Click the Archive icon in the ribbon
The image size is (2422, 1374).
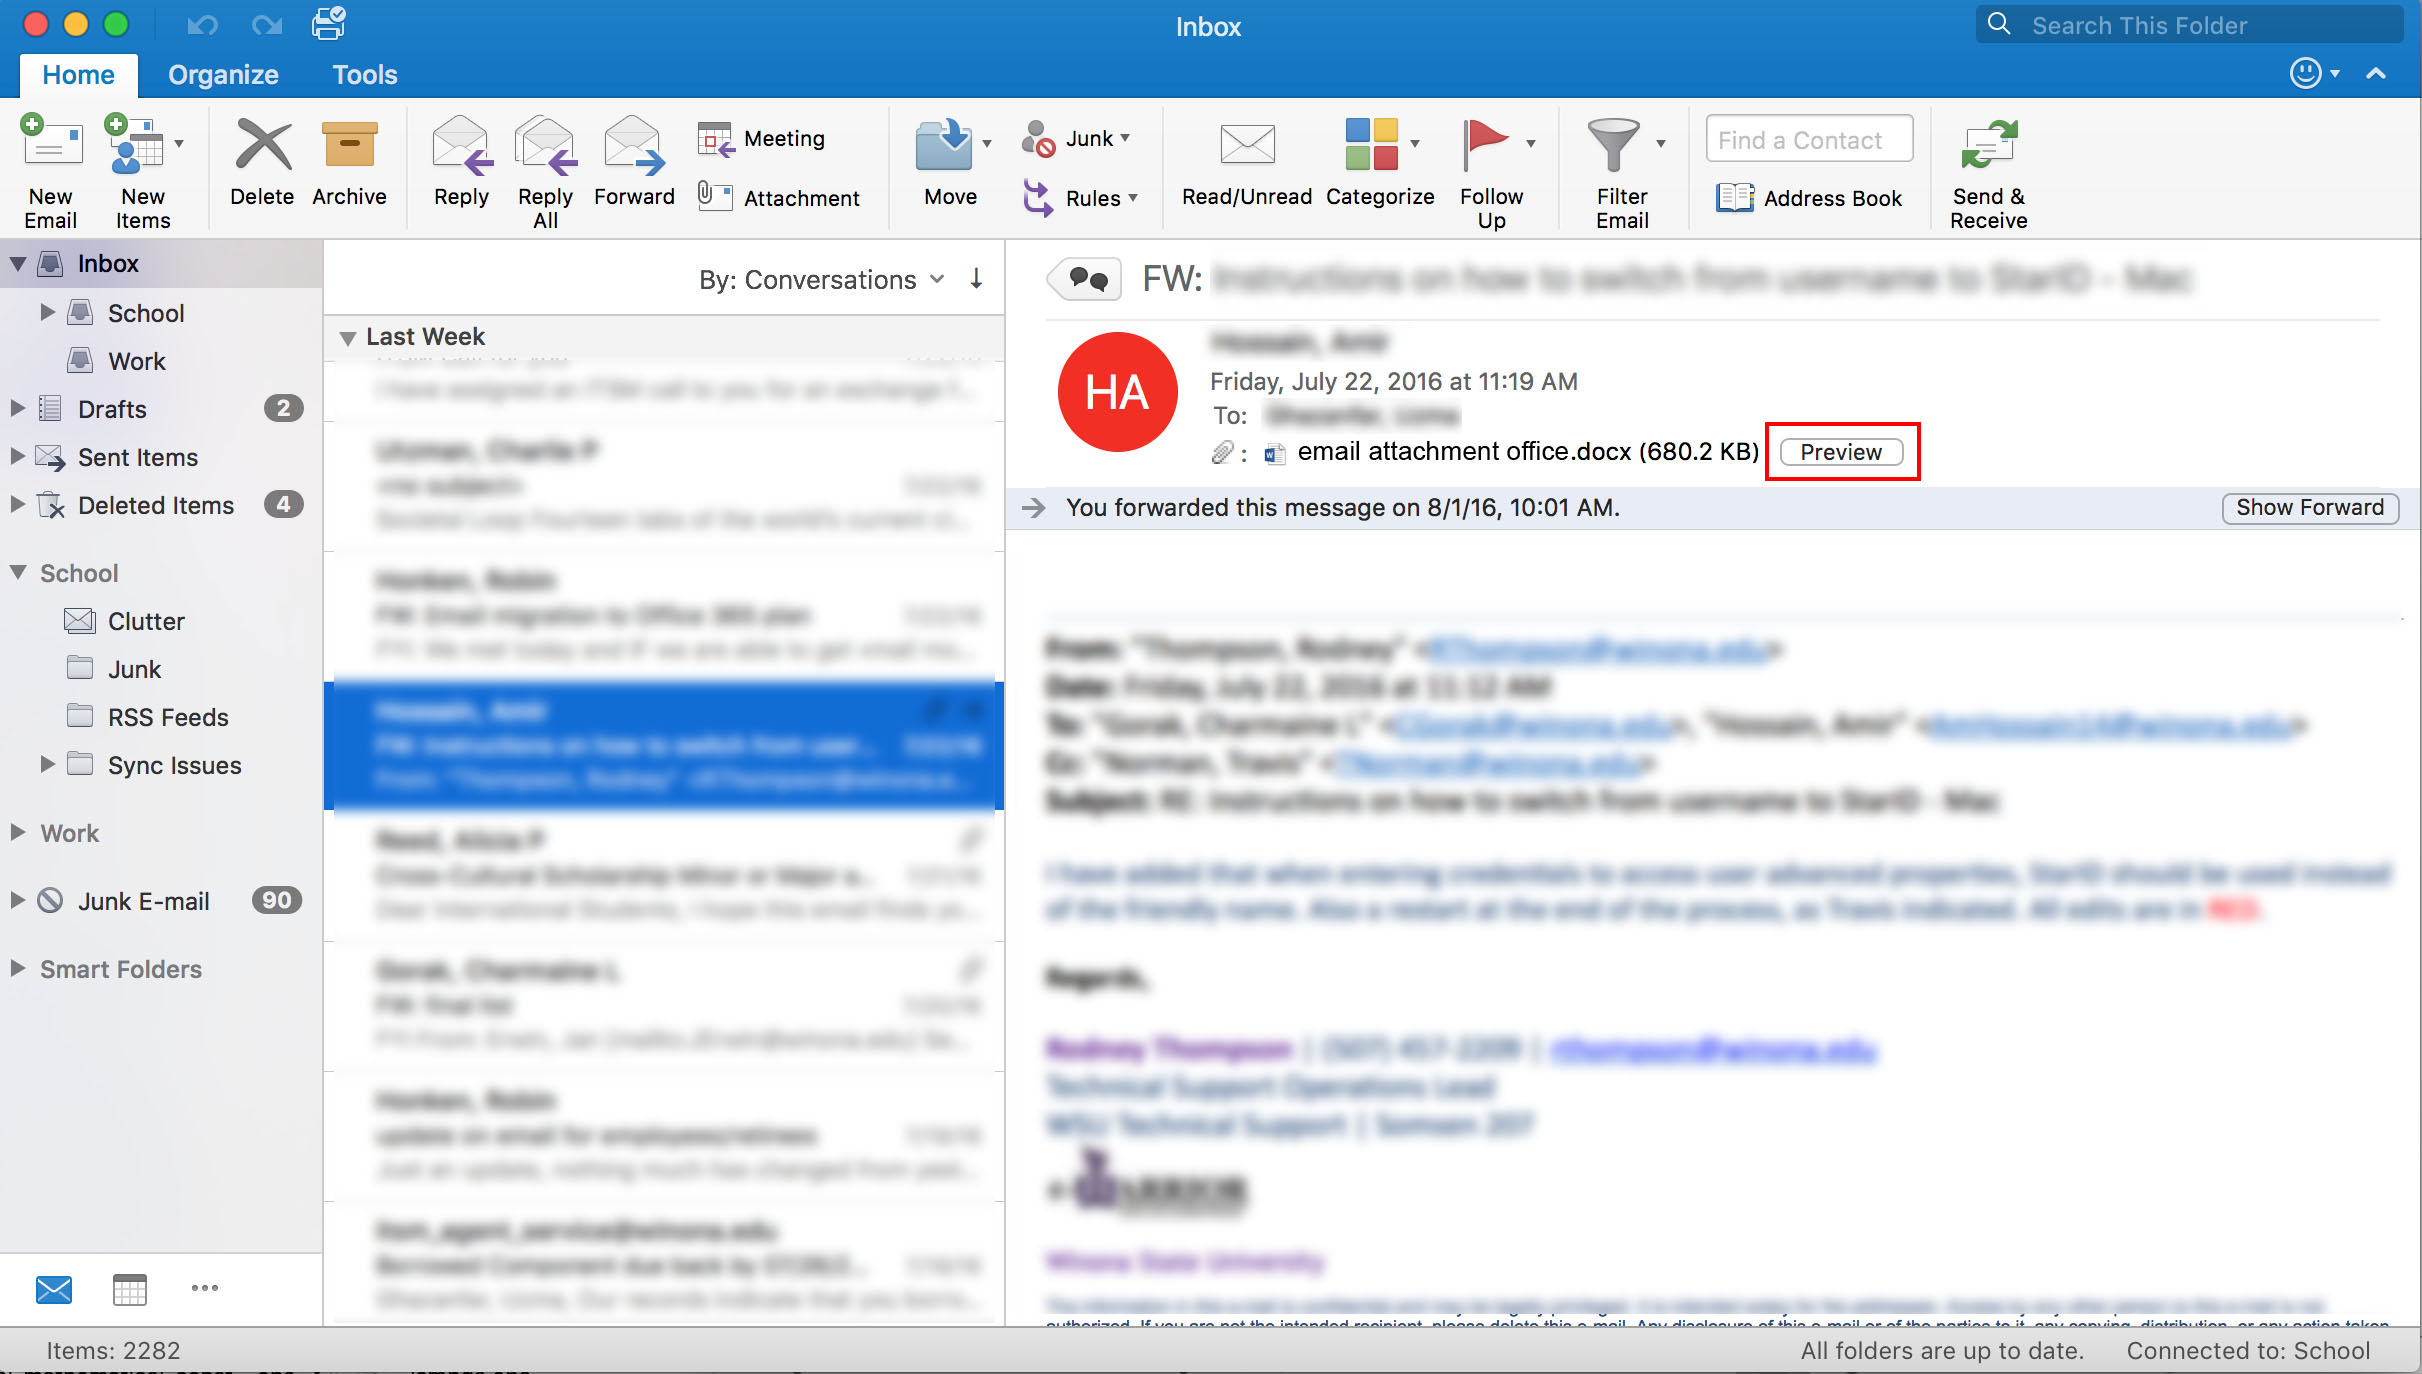(x=349, y=148)
